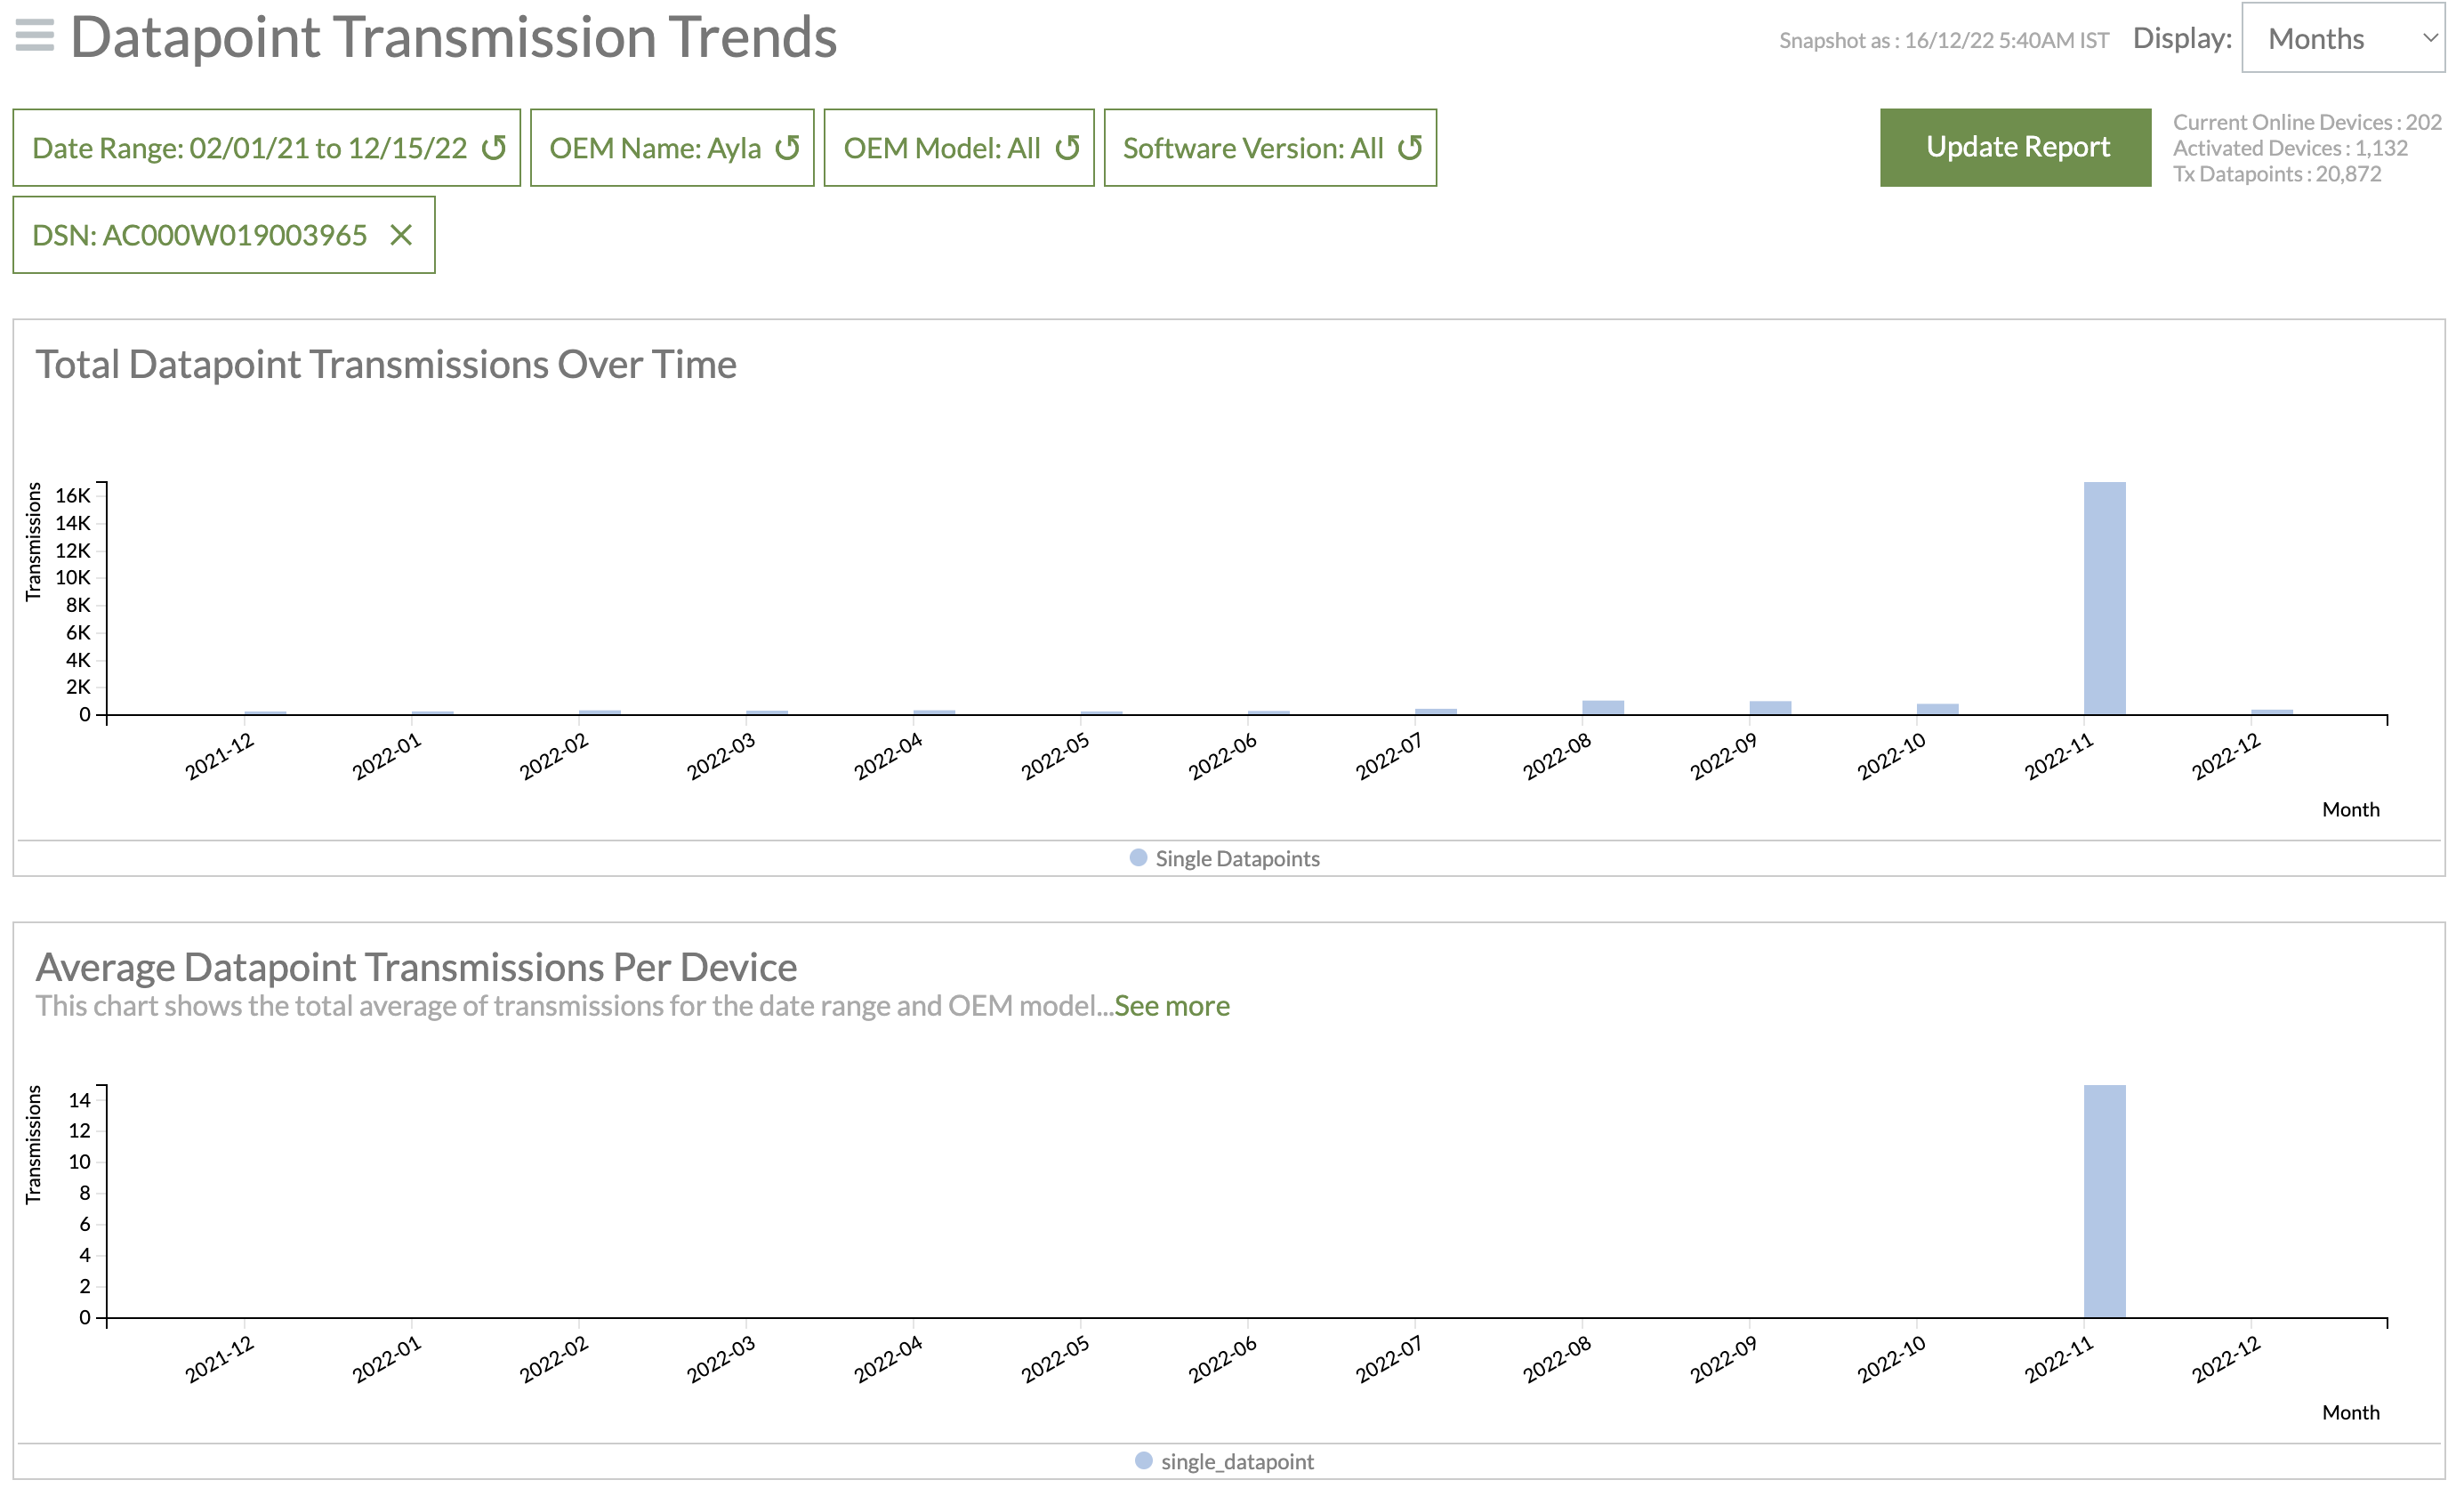Open the Software Version: All filter
The image size is (2464, 1496).
coord(1252,148)
